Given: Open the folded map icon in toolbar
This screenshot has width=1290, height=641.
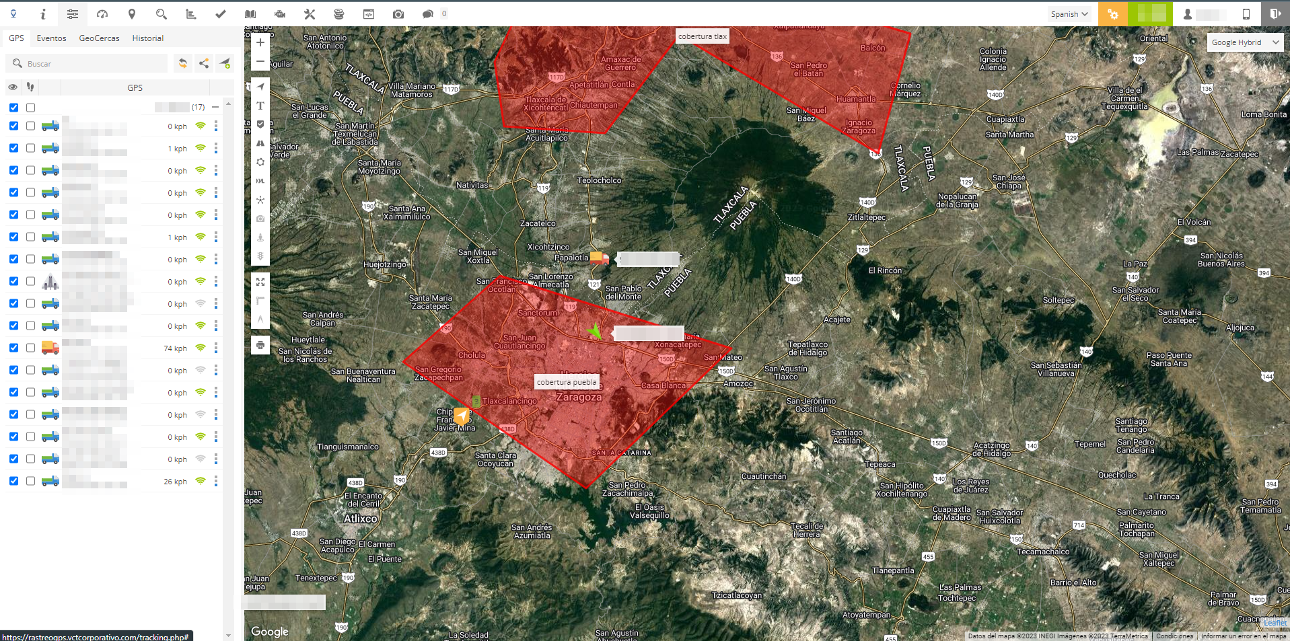Looking at the screenshot, I should coord(250,14).
